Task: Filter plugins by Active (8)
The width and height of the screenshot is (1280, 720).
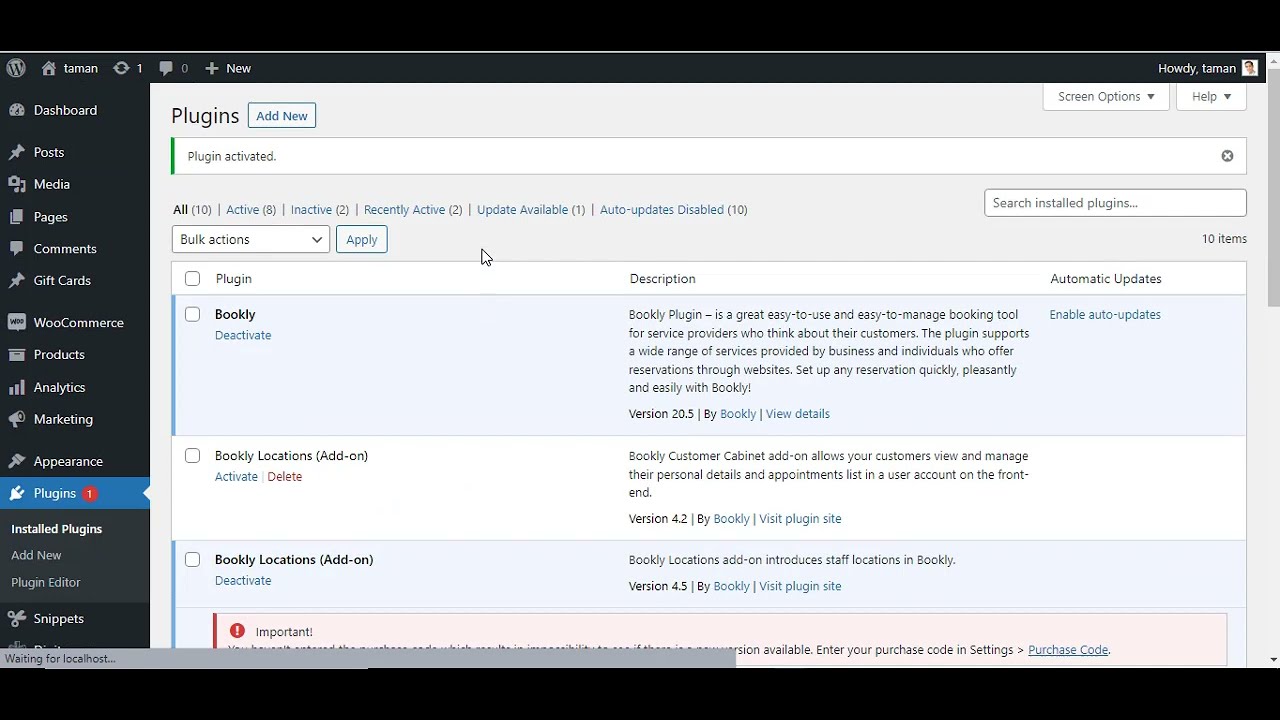Action: (x=251, y=210)
